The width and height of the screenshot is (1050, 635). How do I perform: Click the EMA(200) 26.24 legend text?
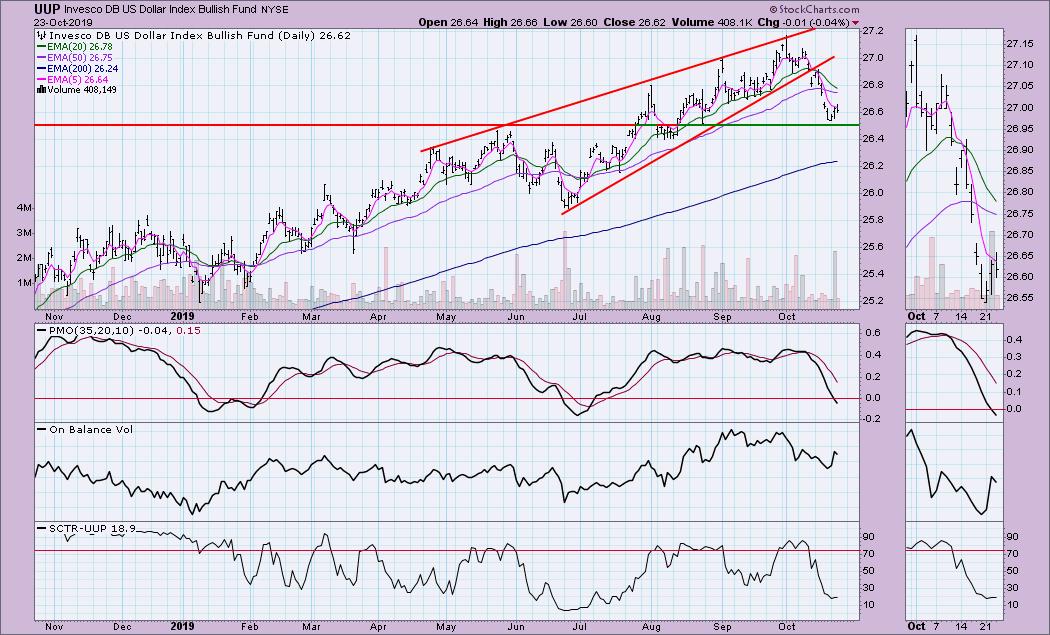[82, 68]
